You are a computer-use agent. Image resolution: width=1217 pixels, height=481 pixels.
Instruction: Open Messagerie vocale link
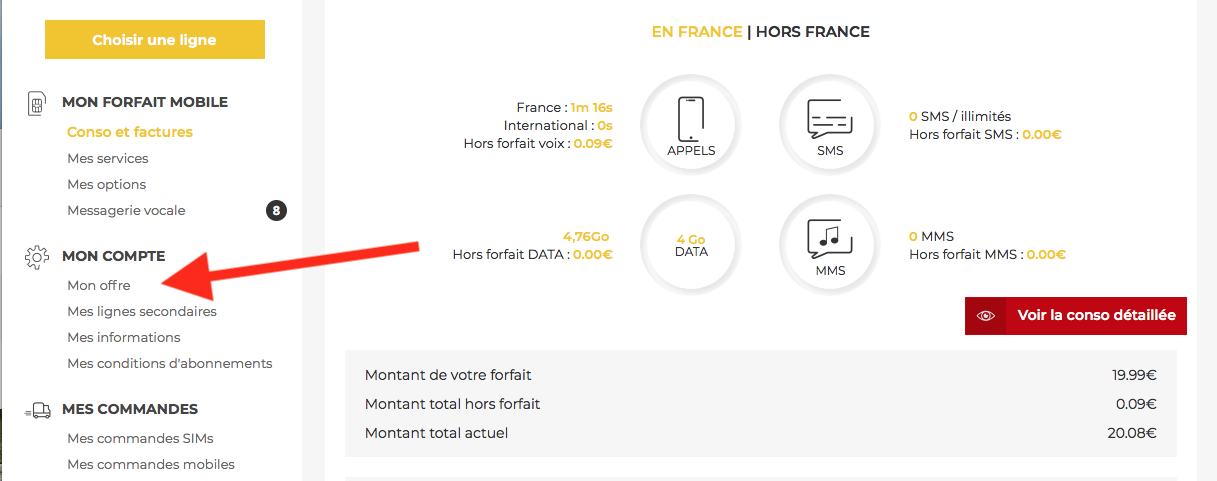[x=126, y=211]
